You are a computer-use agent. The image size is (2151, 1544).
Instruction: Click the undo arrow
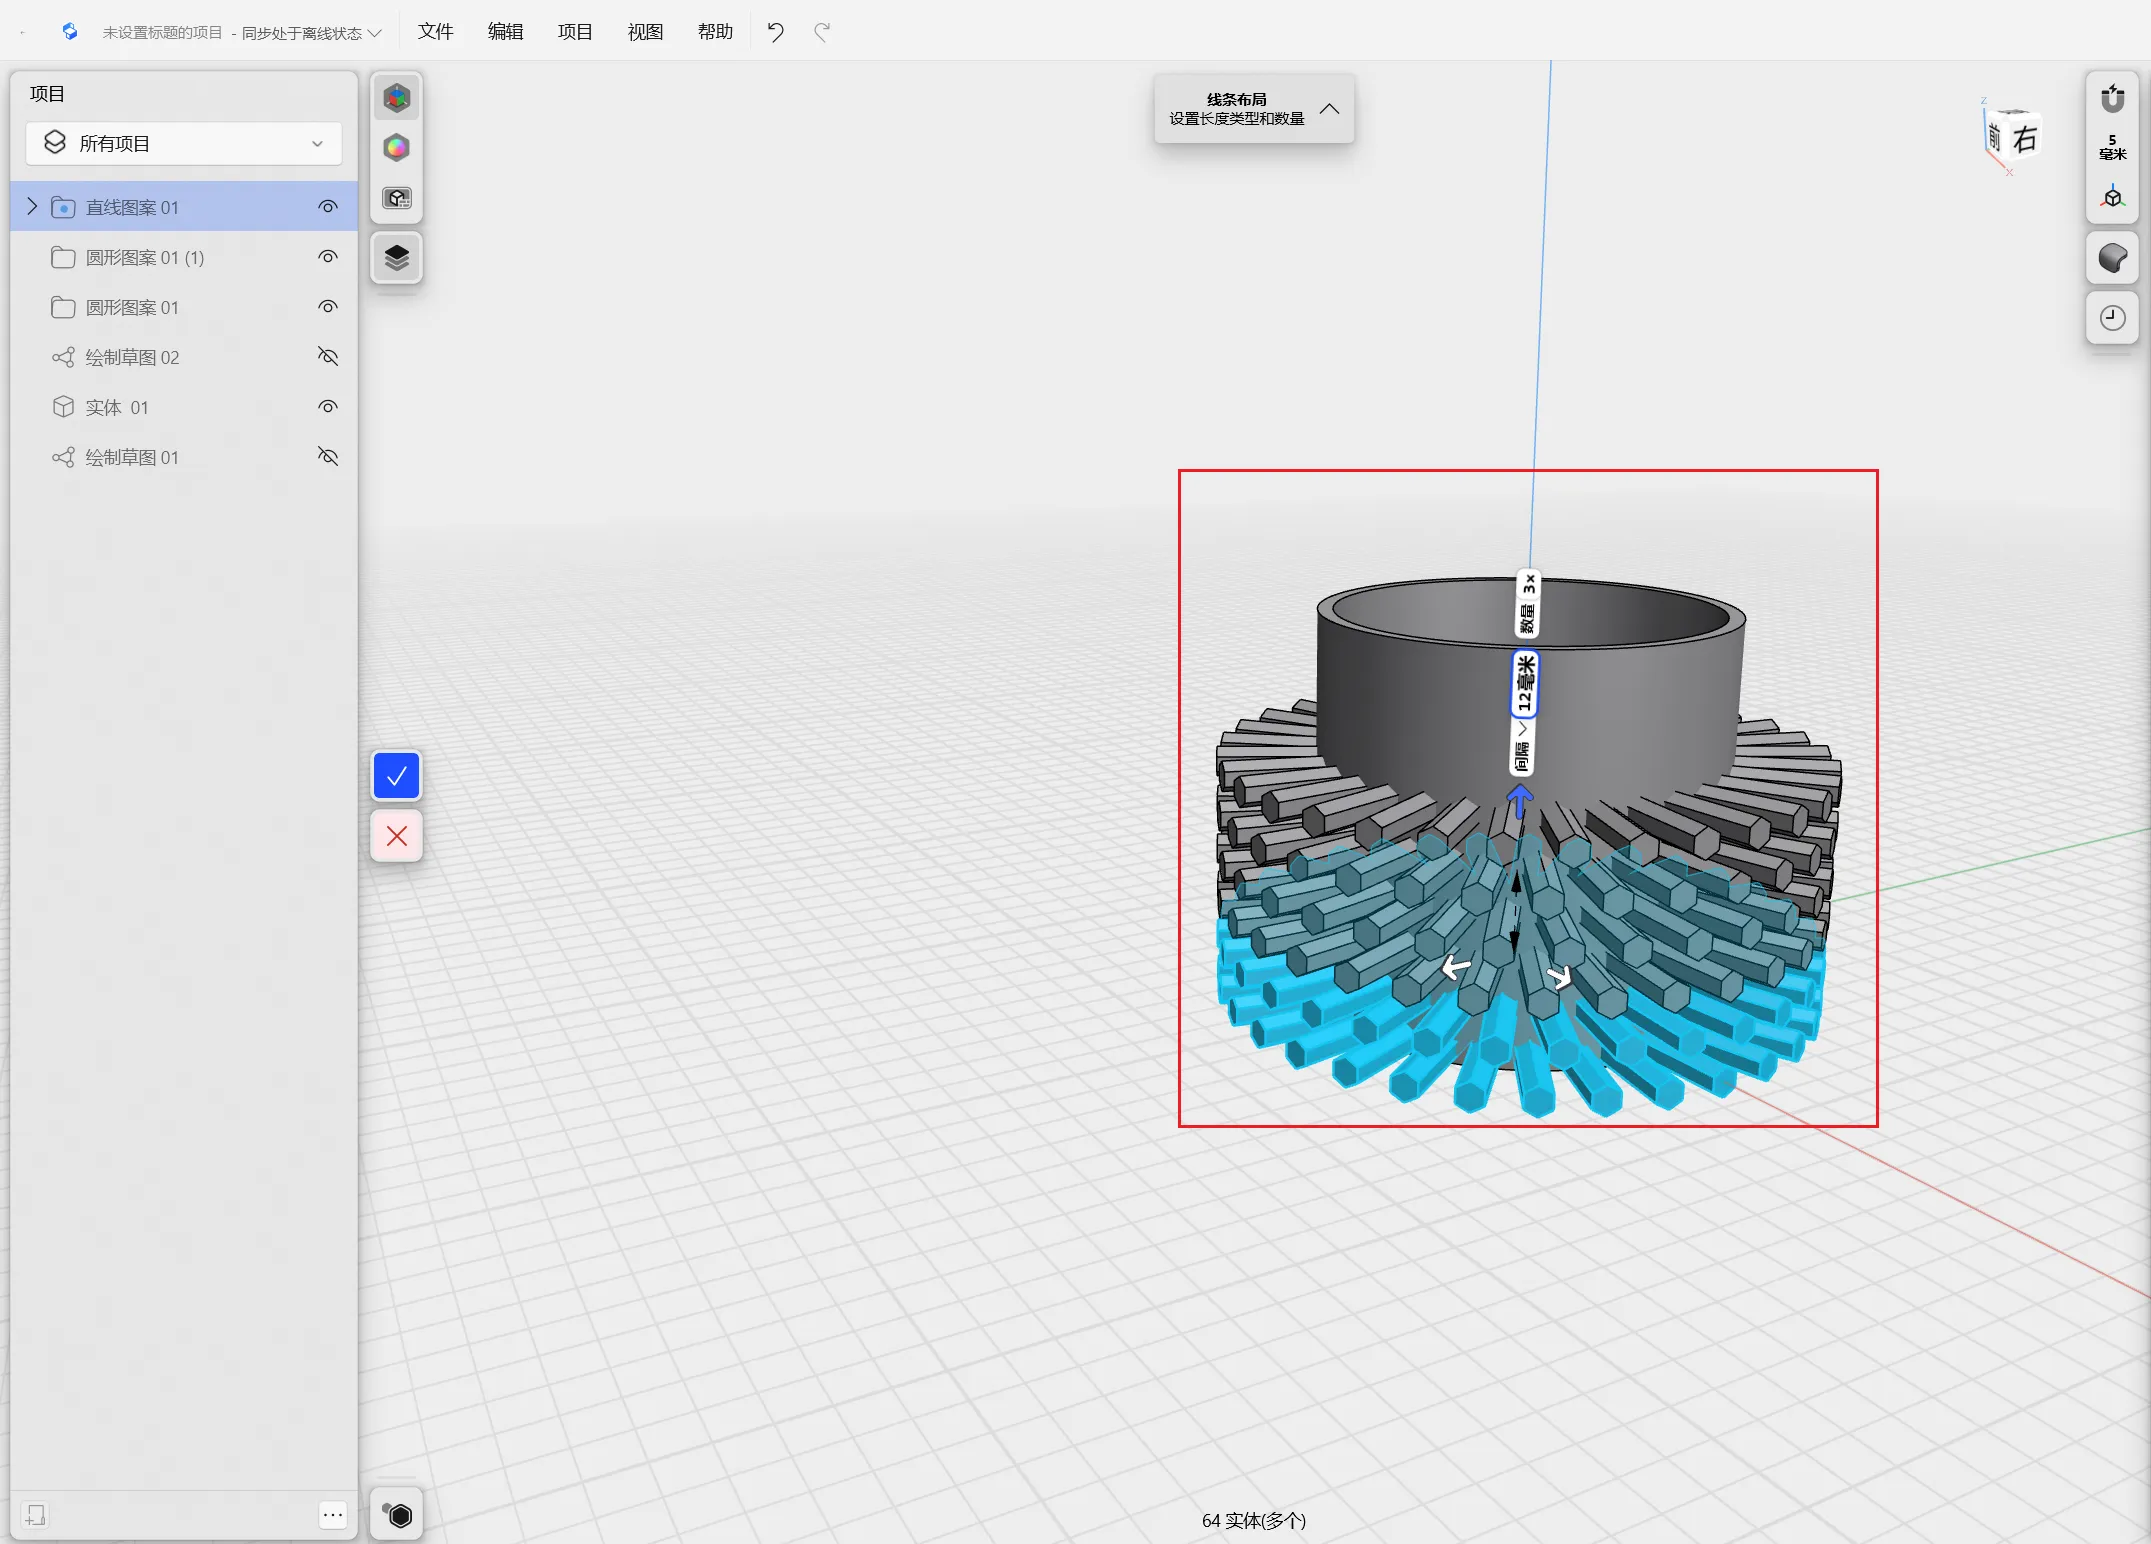[x=775, y=32]
